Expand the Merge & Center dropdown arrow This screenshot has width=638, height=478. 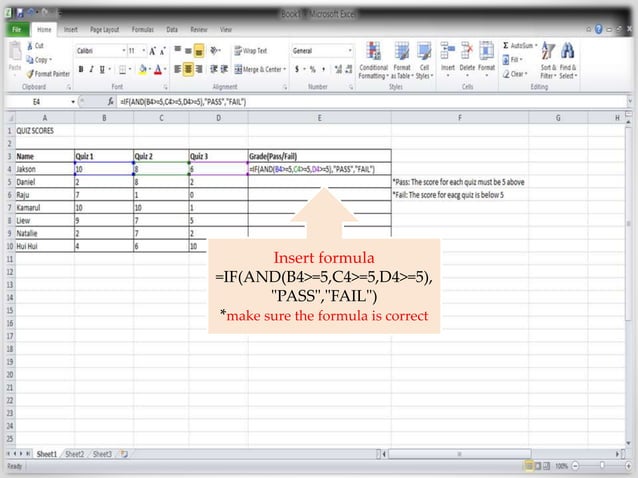click(284, 70)
